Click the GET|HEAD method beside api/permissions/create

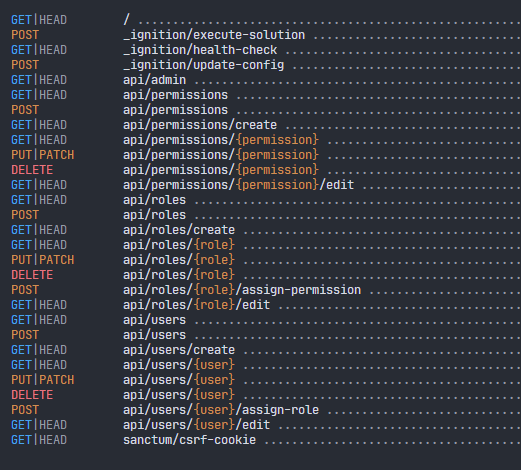[39, 125]
